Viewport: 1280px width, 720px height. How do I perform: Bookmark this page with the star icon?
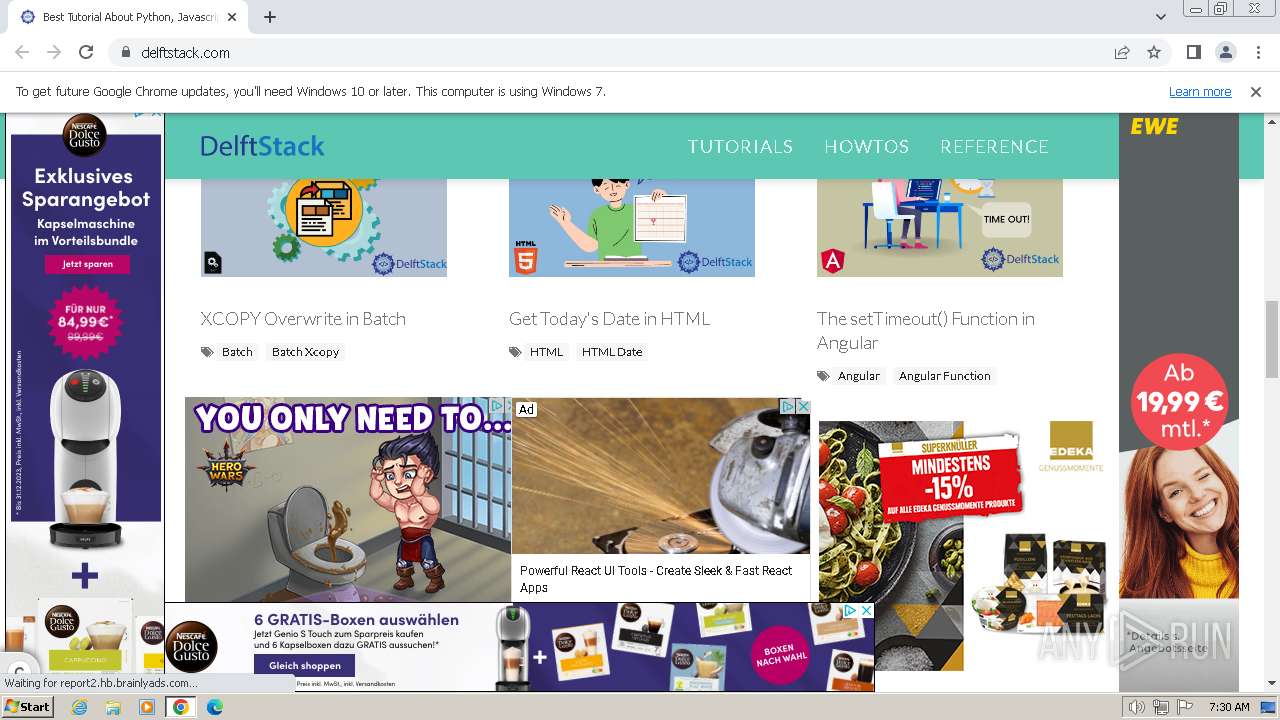[1154, 52]
